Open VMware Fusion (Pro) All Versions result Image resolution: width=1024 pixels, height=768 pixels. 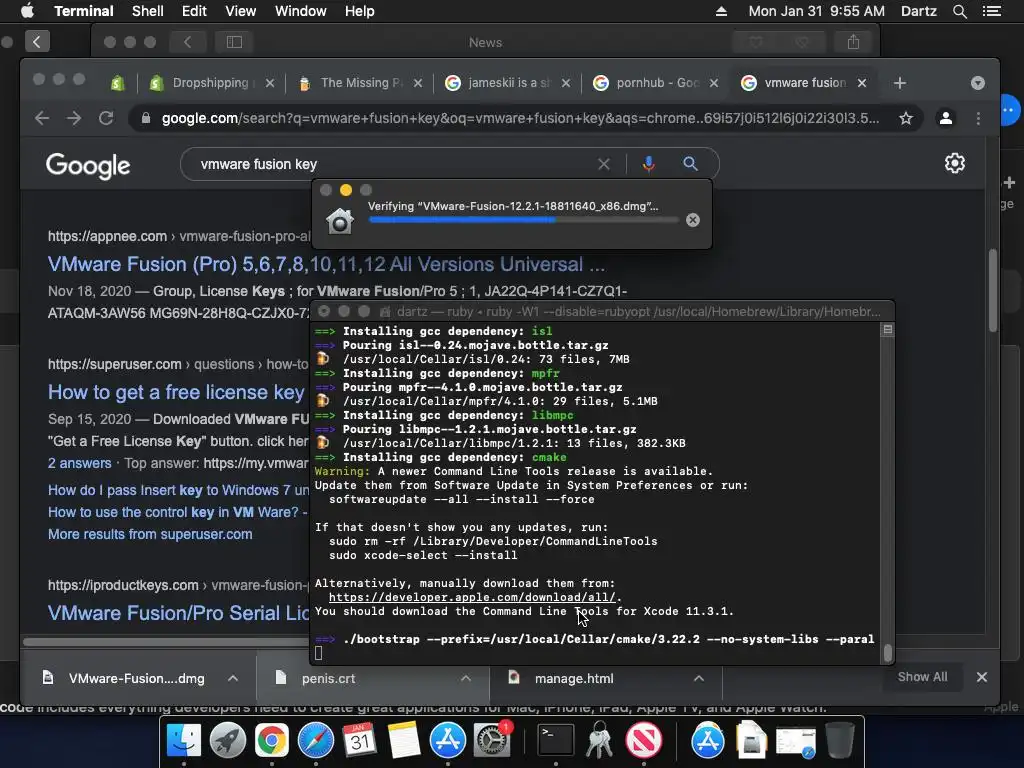pyautogui.click(x=326, y=264)
